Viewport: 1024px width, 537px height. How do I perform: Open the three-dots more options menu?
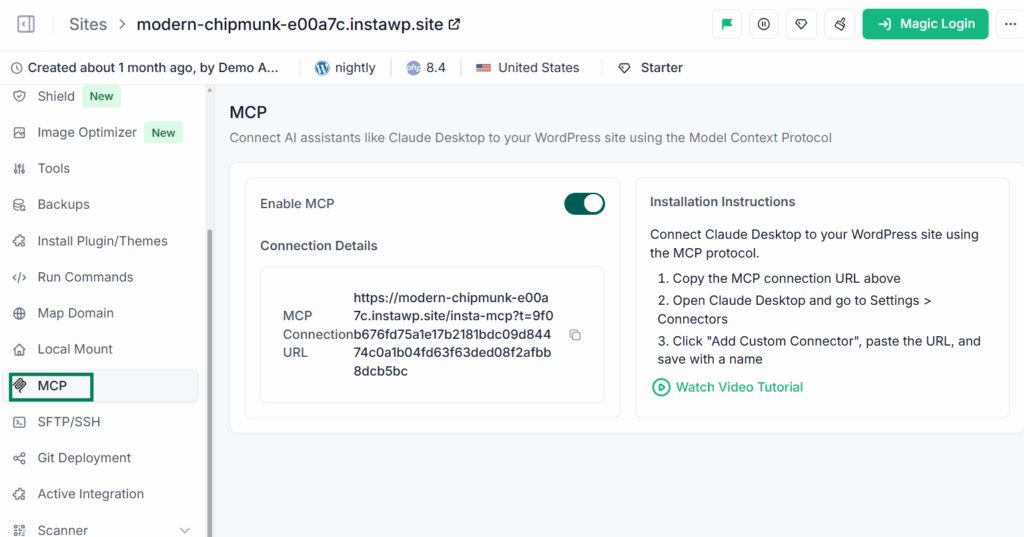(1010, 24)
